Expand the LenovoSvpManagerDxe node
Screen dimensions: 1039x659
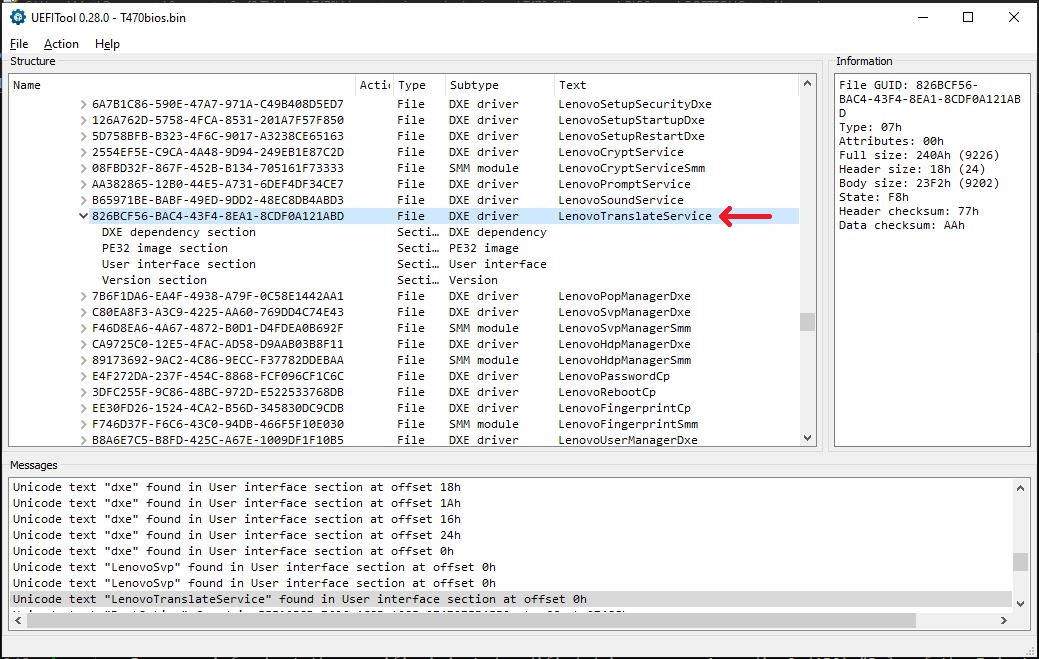coord(83,312)
